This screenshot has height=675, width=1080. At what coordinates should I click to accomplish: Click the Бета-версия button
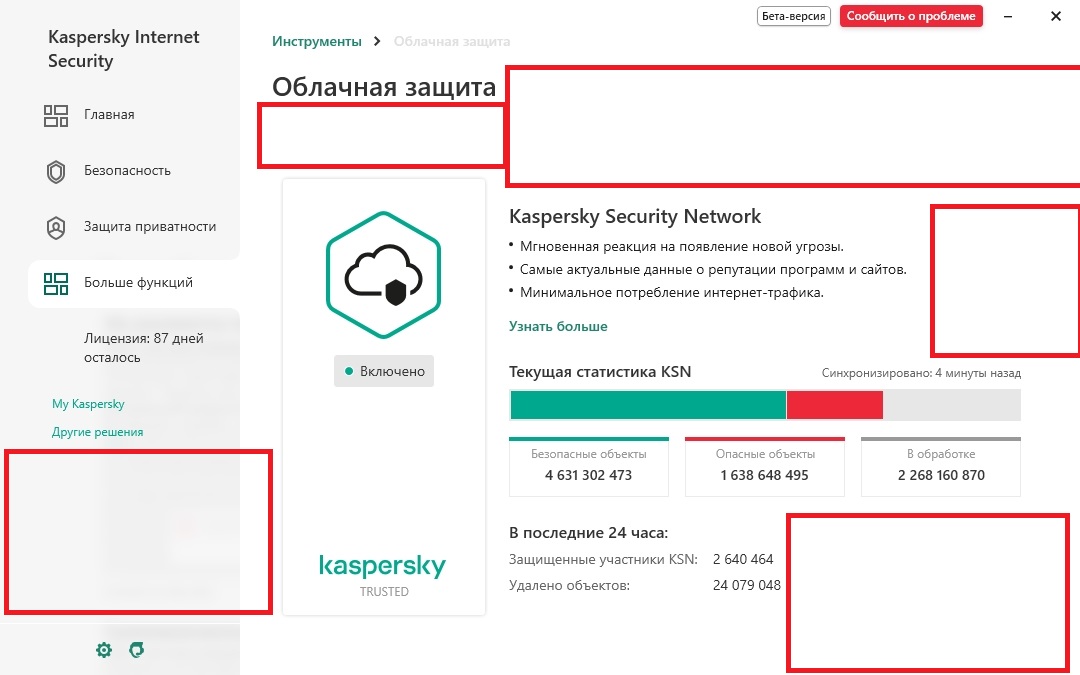click(x=793, y=16)
